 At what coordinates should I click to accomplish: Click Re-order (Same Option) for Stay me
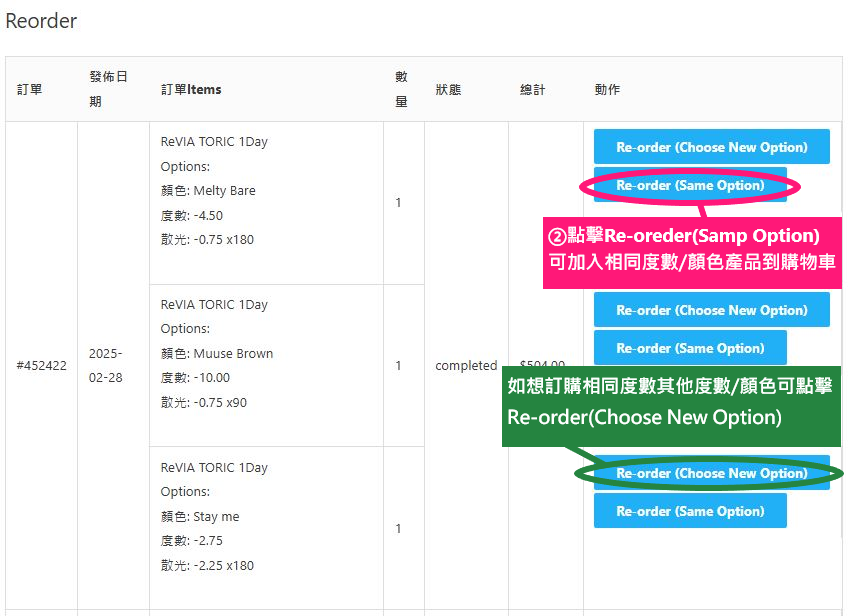pos(690,511)
